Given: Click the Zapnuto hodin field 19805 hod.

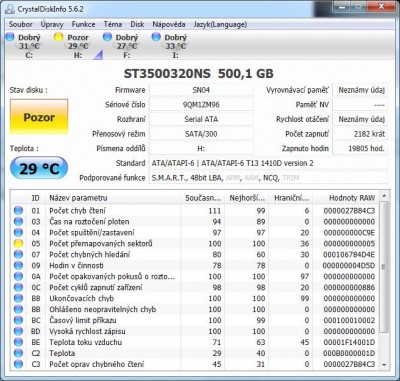Looking at the screenshot, I should [x=360, y=149].
